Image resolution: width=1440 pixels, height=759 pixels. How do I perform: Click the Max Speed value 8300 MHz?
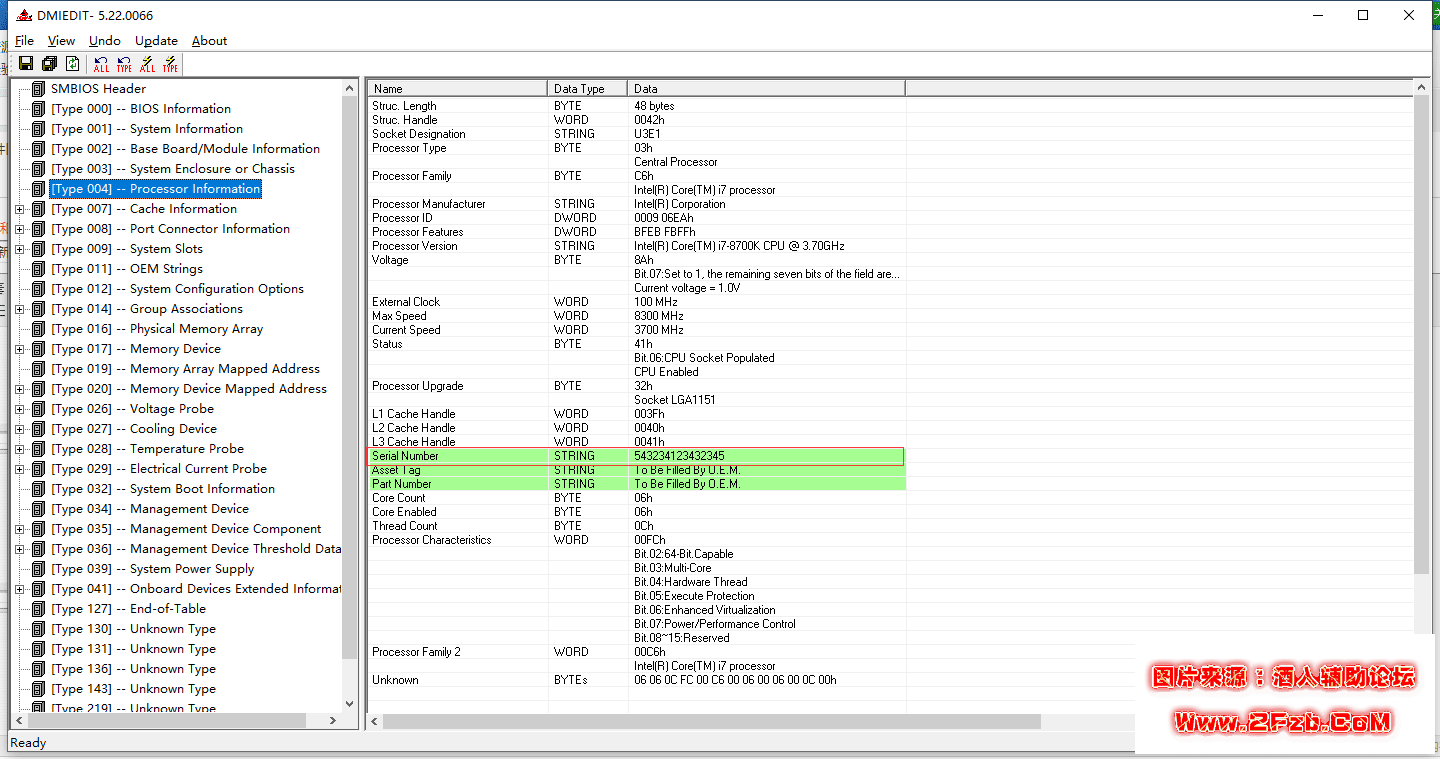(659, 316)
